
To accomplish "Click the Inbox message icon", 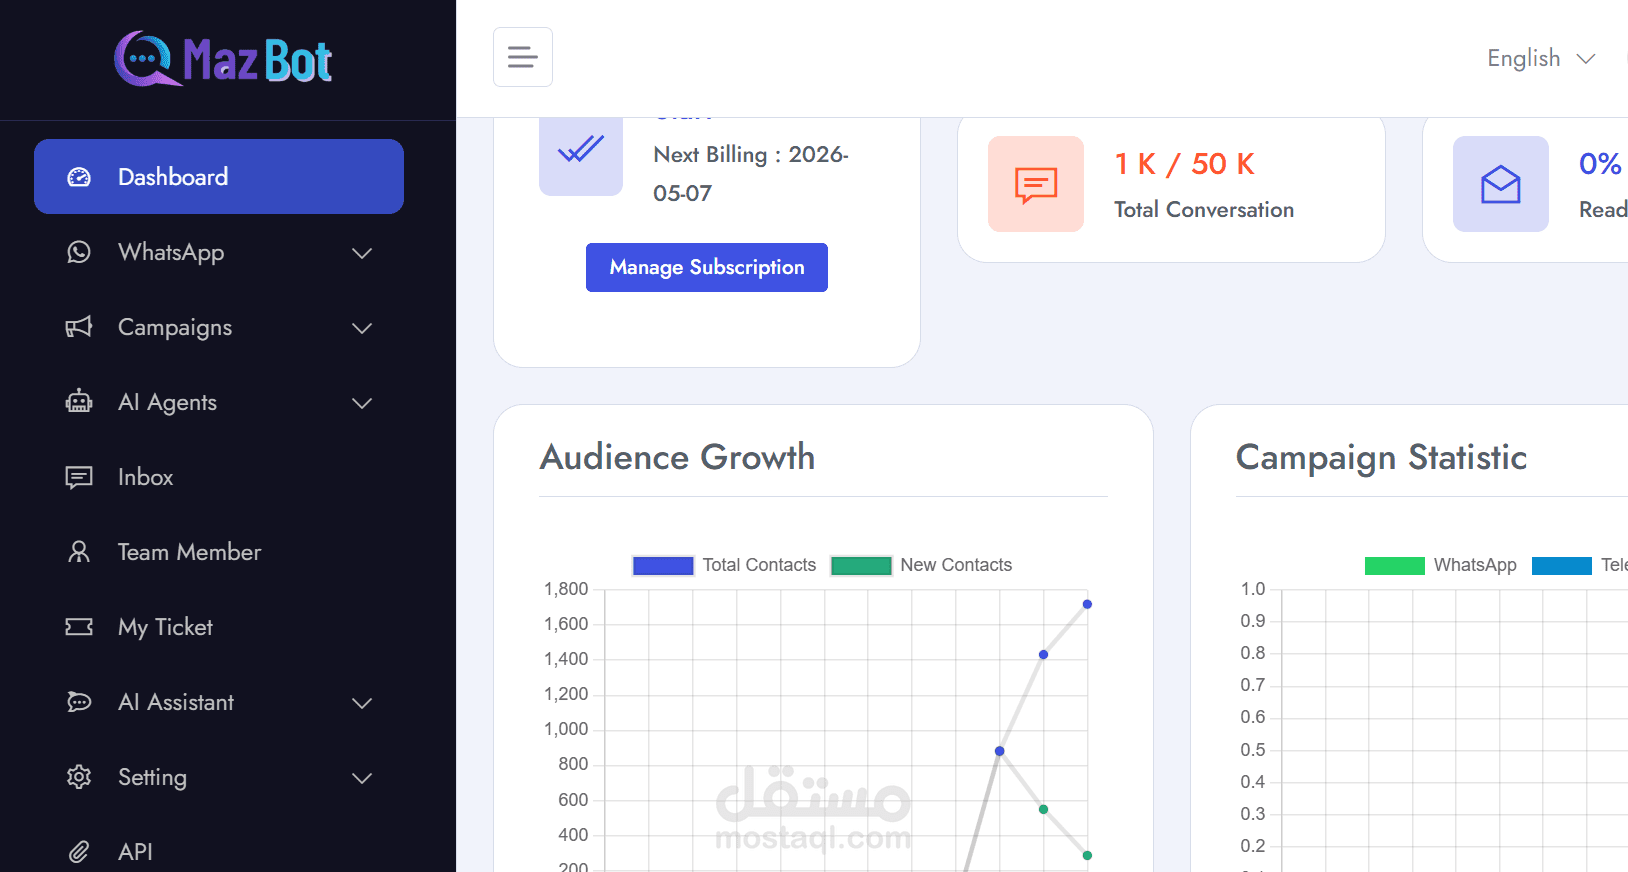I will (x=79, y=477).
